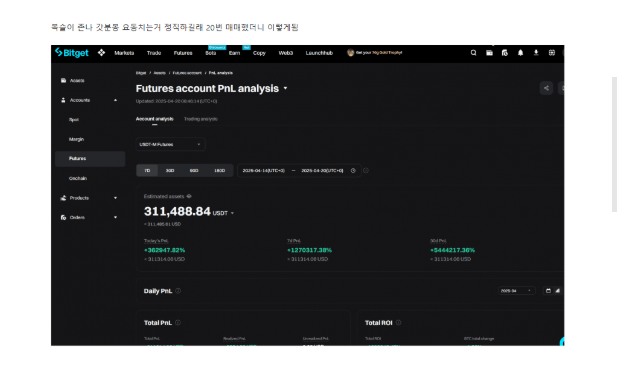Screen dimensions: 617x366
Task: Switch to the Trading analysis tab
Action: click(x=201, y=119)
